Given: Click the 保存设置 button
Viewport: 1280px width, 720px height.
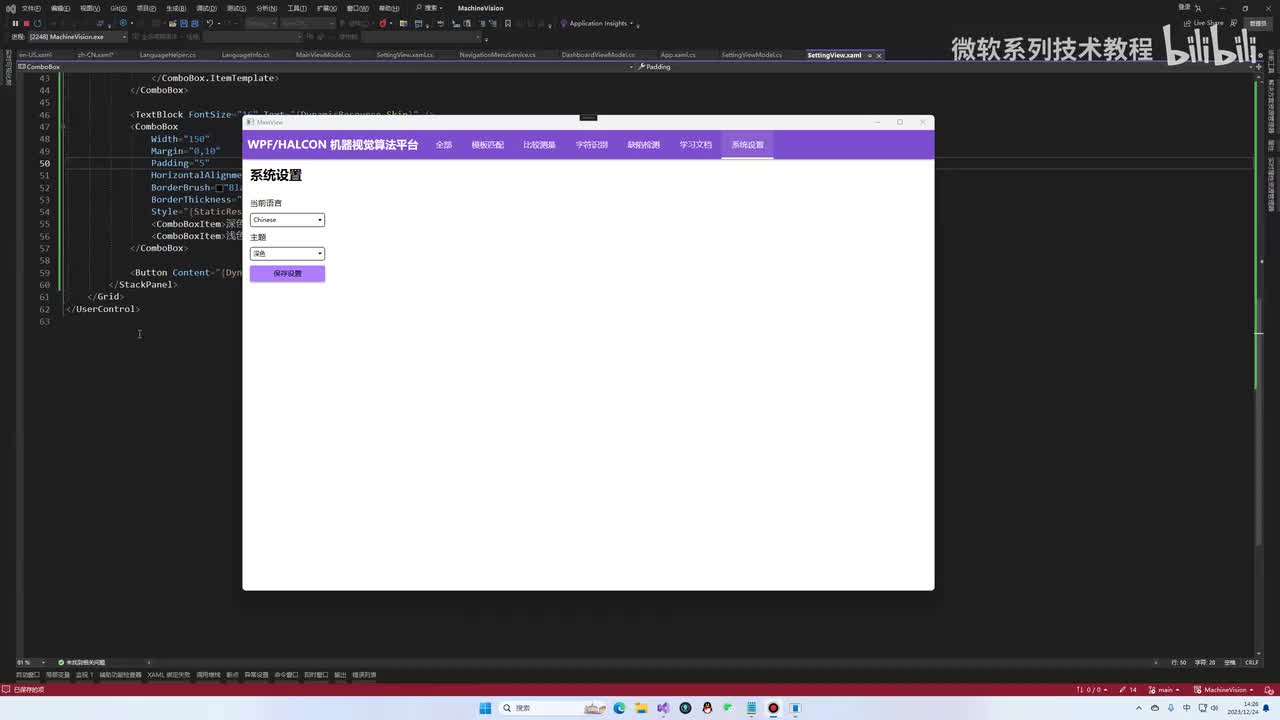Looking at the screenshot, I should pyautogui.click(x=287, y=273).
